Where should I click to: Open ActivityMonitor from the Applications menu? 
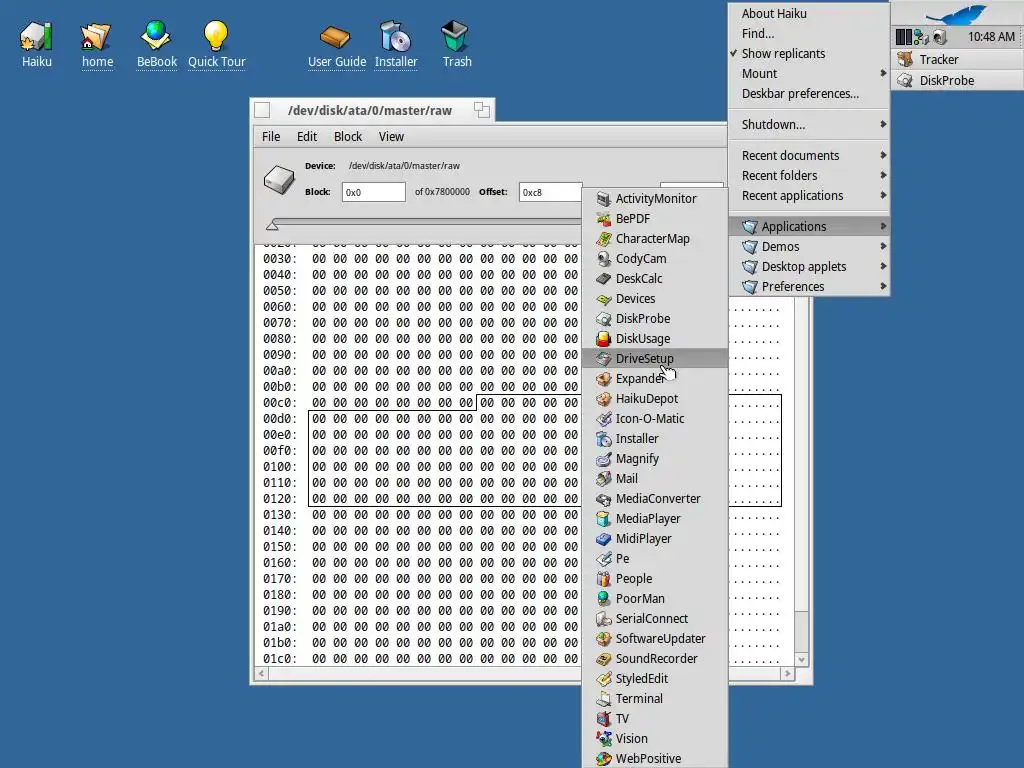click(655, 199)
